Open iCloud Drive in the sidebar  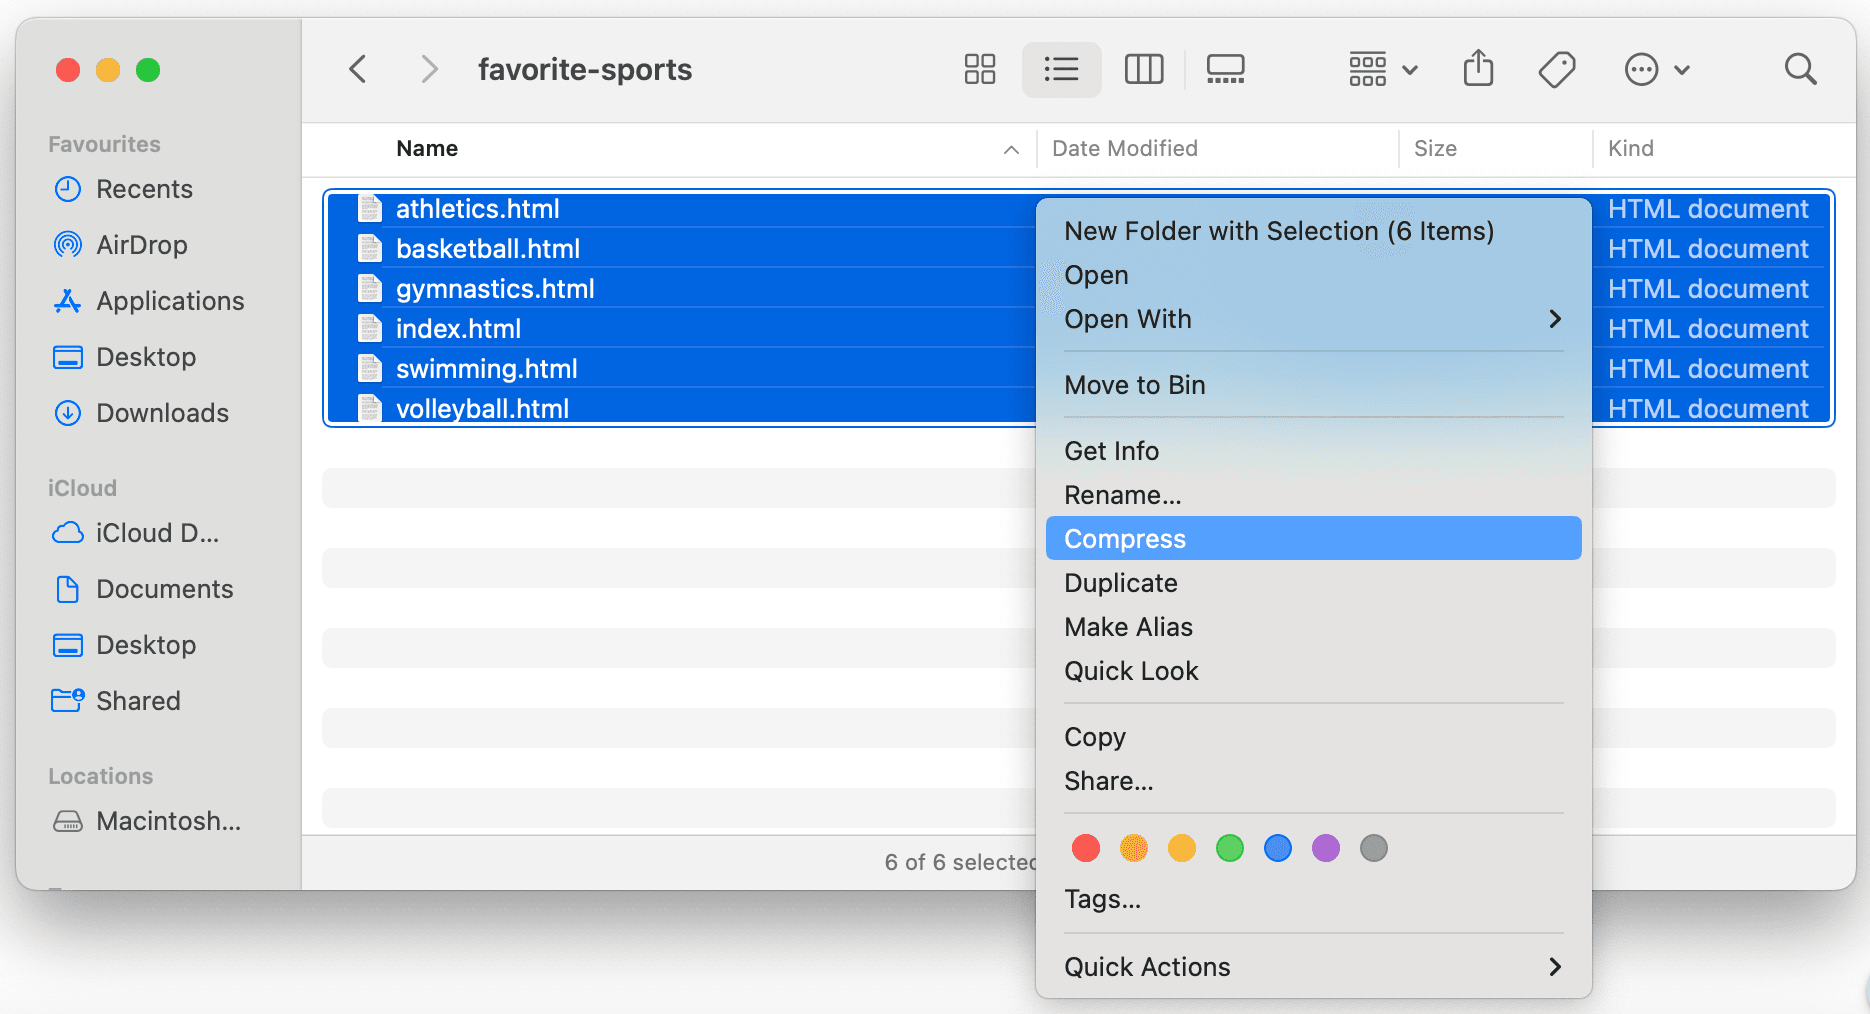tap(135, 533)
